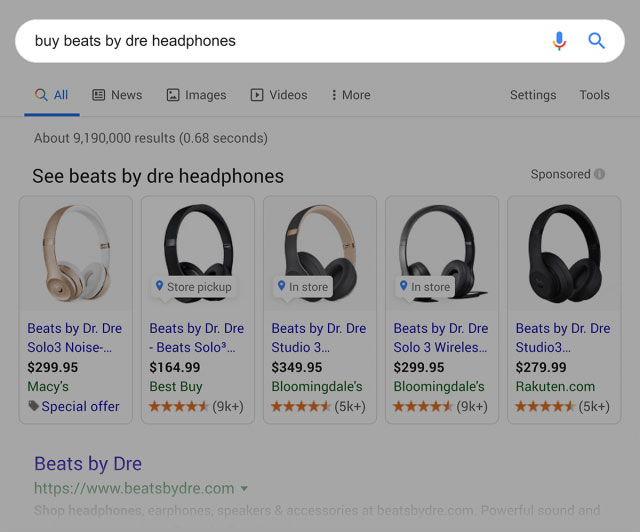Click the Special offer link
The width and height of the screenshot is (640, 532).
[x=80, y=406]
